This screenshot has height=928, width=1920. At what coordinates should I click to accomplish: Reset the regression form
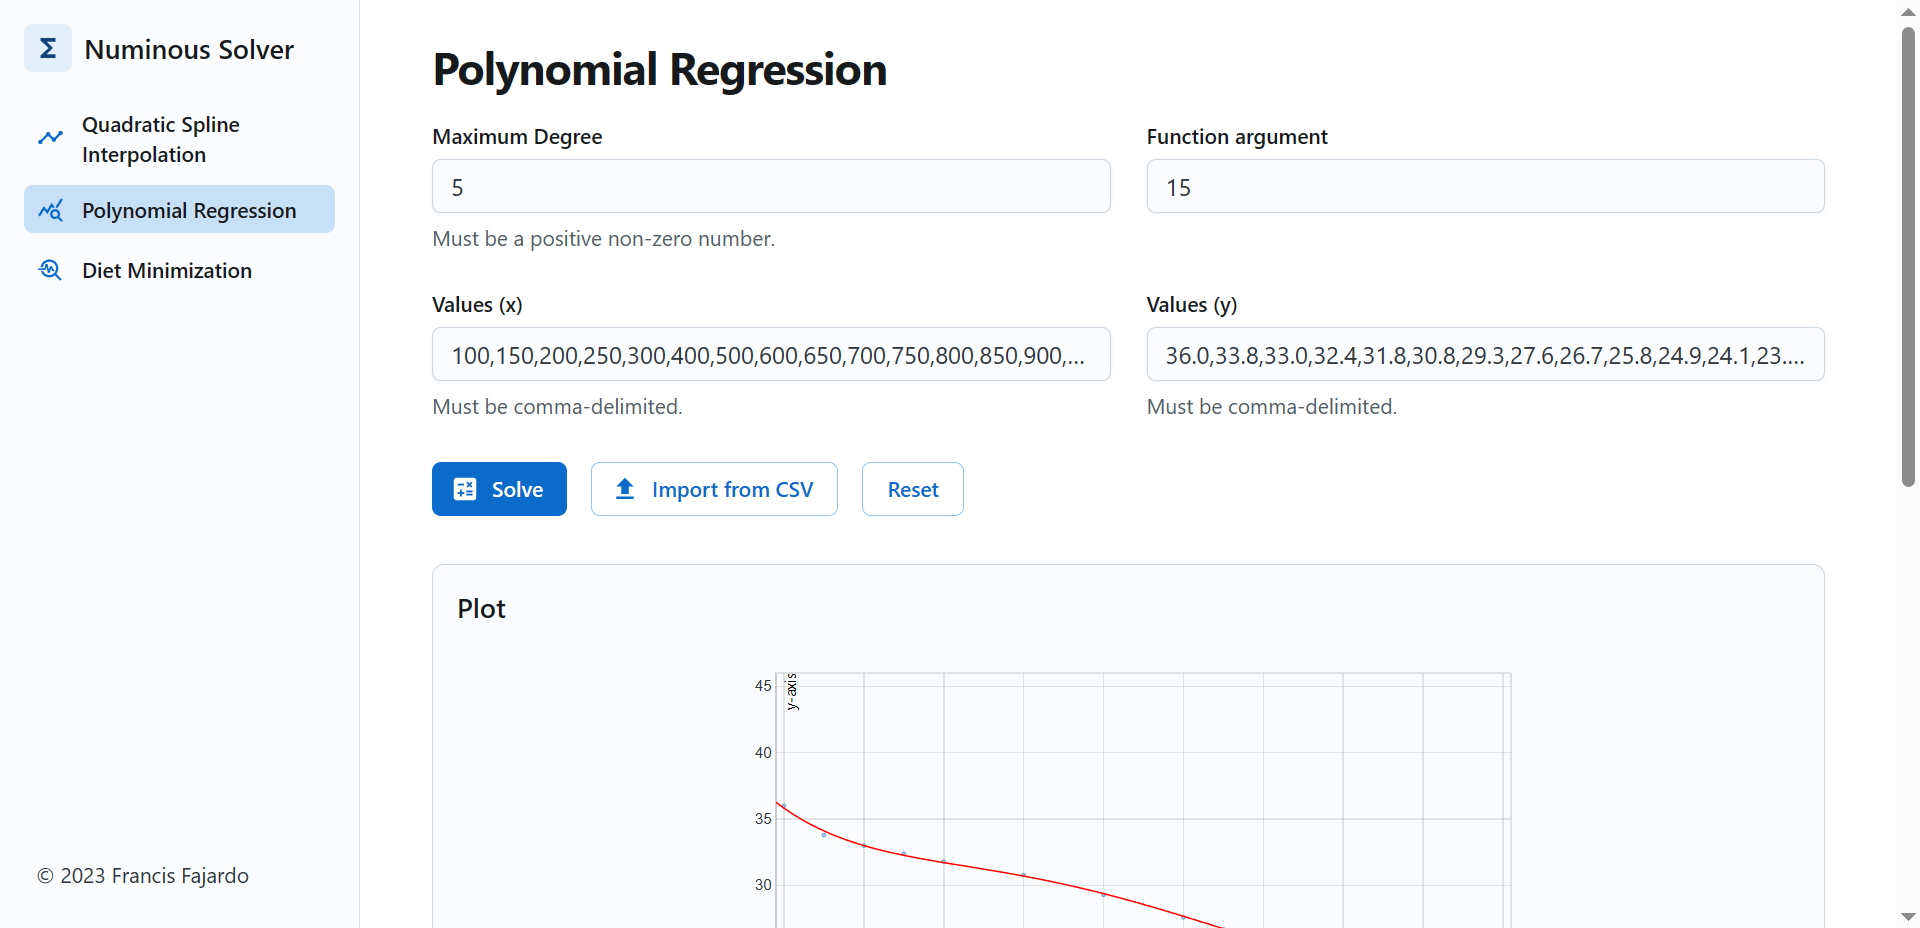(x=911, y=489)
